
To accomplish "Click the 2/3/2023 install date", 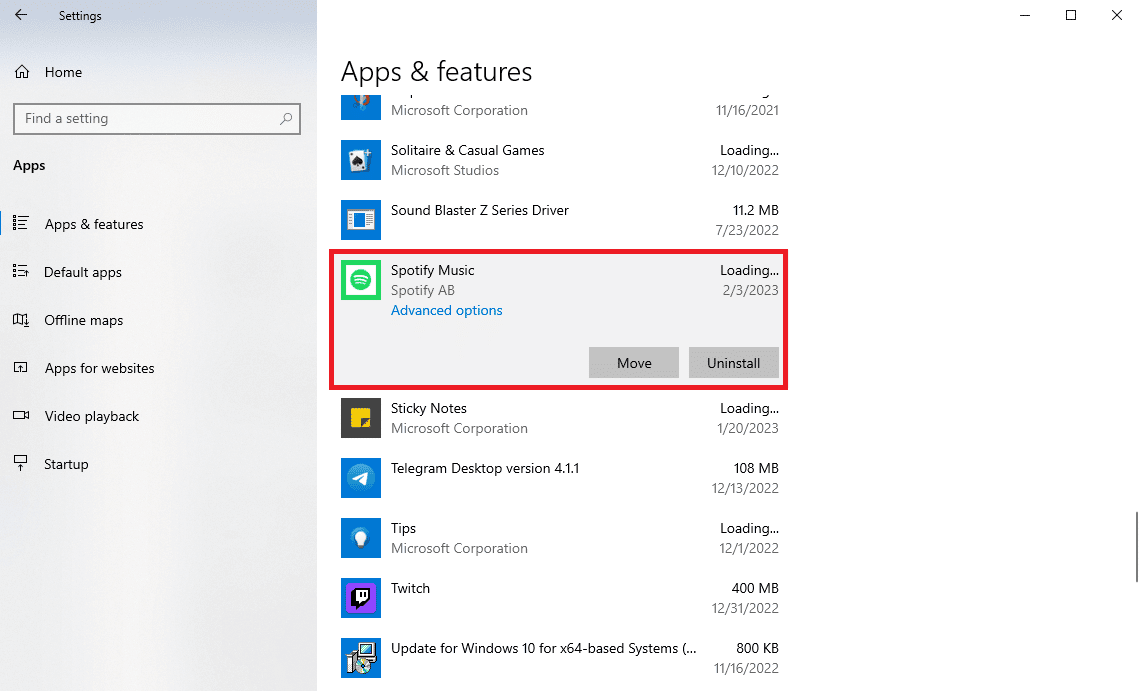I will coord(750,290).
